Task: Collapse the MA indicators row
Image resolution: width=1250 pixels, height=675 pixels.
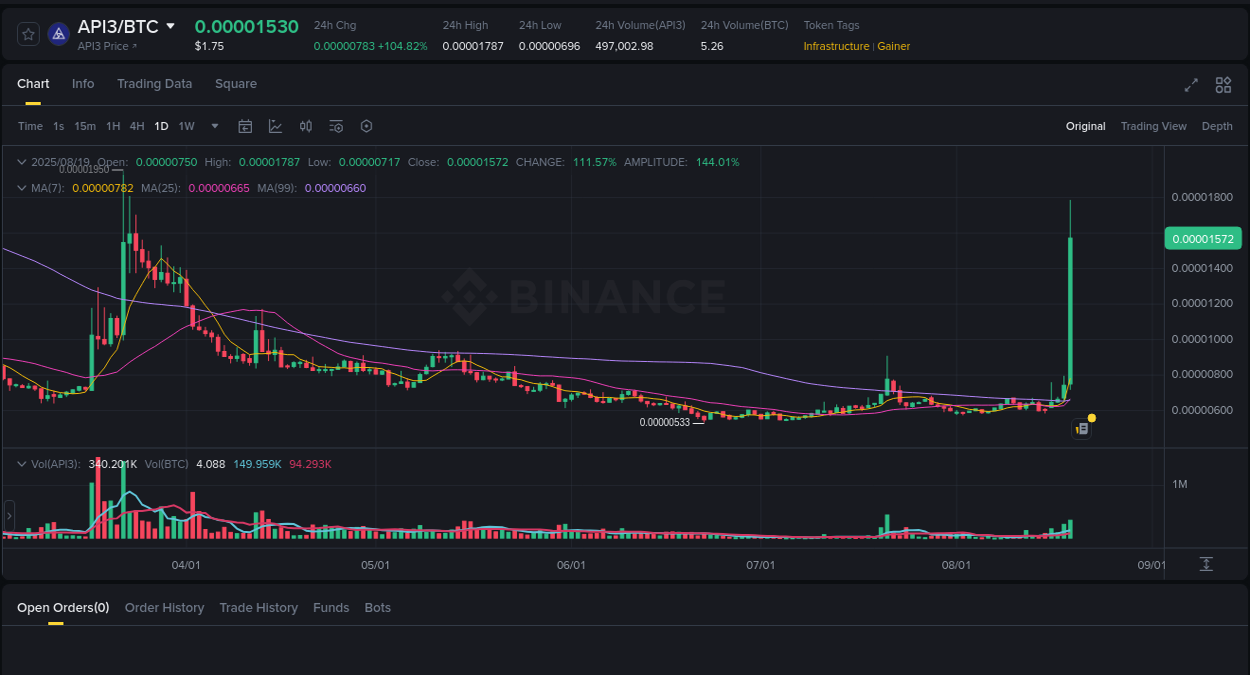Action: point(22,187)
